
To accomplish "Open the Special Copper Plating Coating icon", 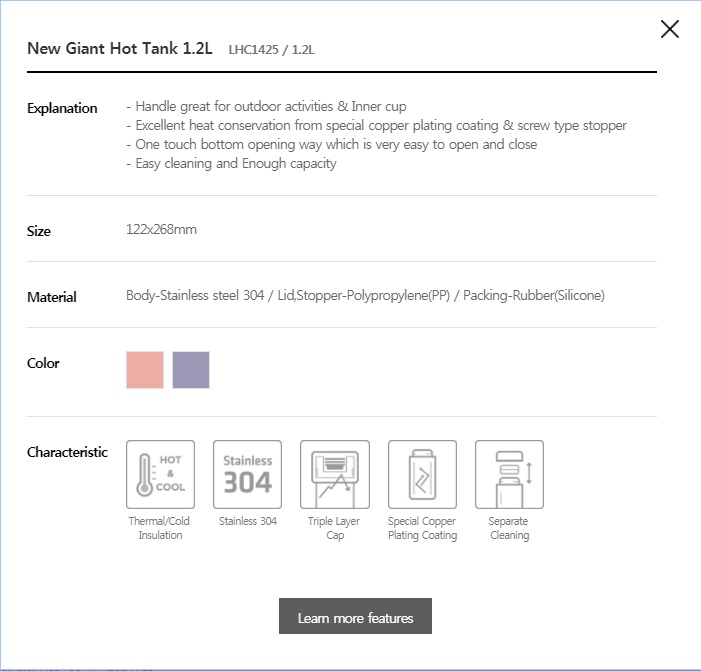I will click(422, 474).
